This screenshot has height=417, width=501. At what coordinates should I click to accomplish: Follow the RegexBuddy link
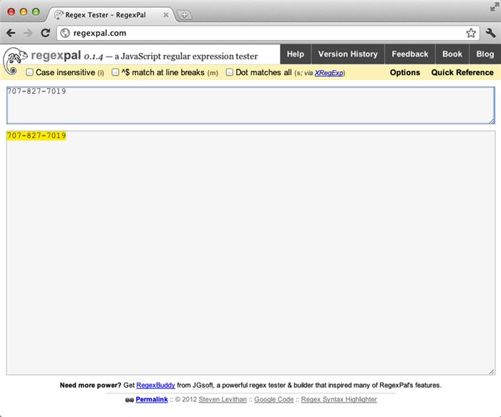point(156,385)
